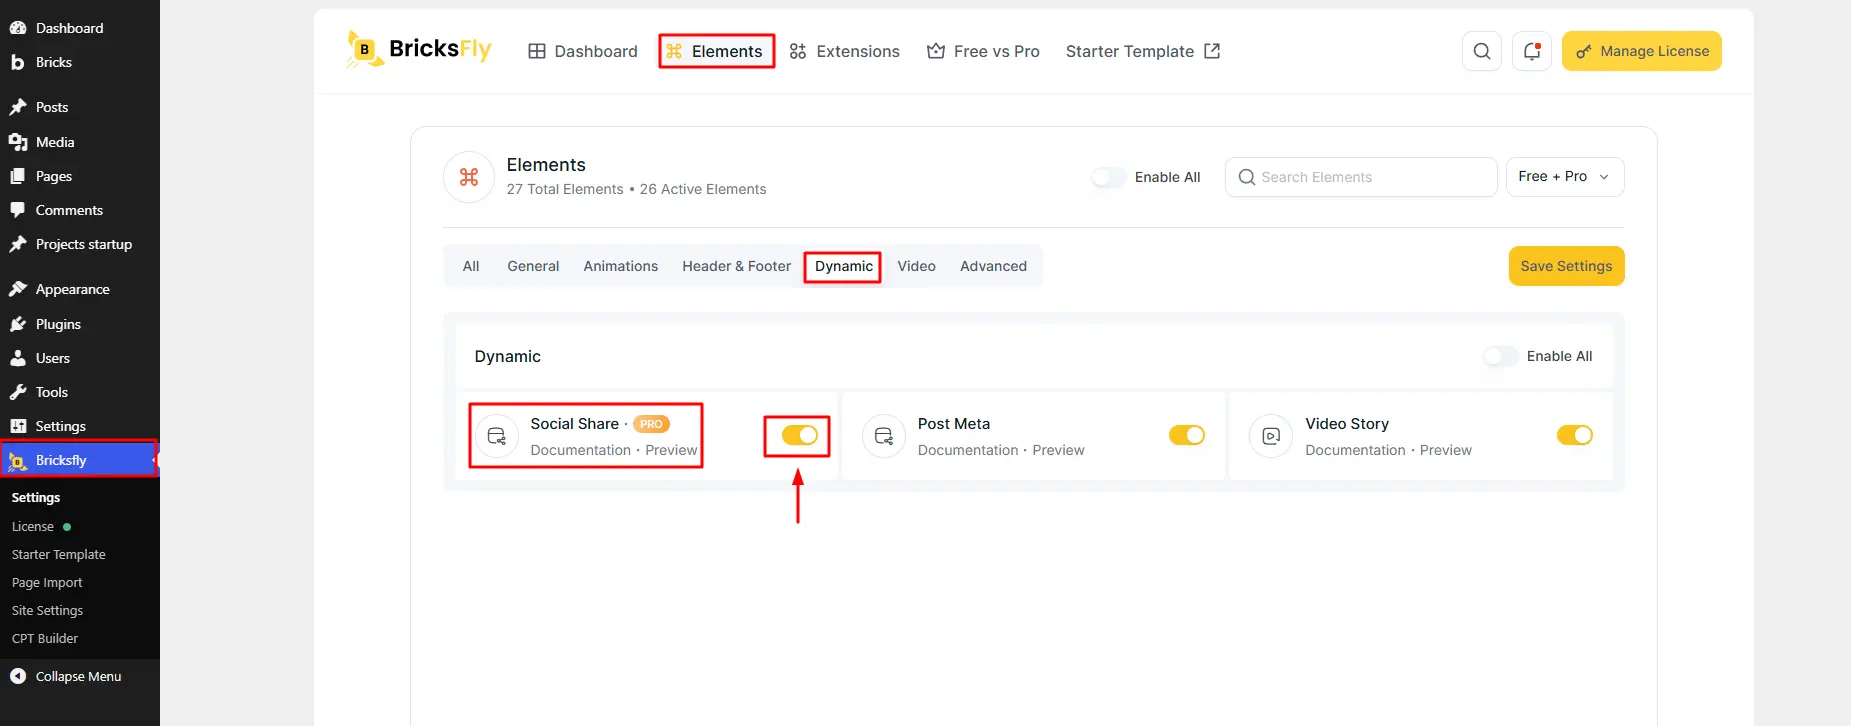Image resolution: width=1851 pixels, height=726 pixels.
Task: Click the Posts pin icon
Action: [x=18, y=107]
